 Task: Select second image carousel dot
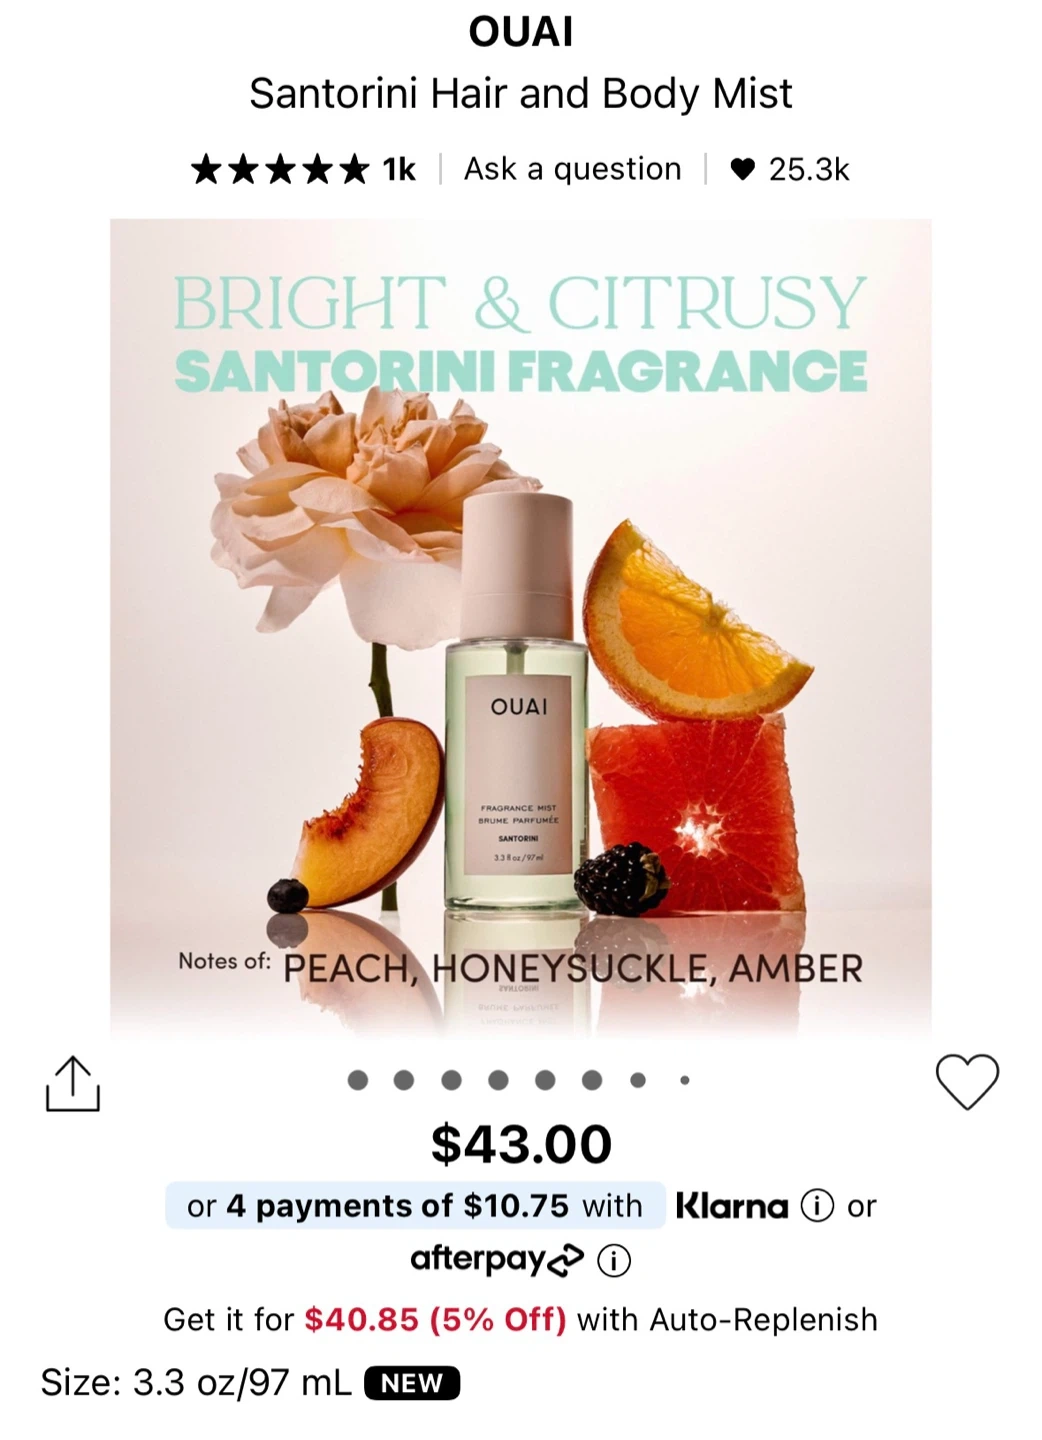point(404,1080)
